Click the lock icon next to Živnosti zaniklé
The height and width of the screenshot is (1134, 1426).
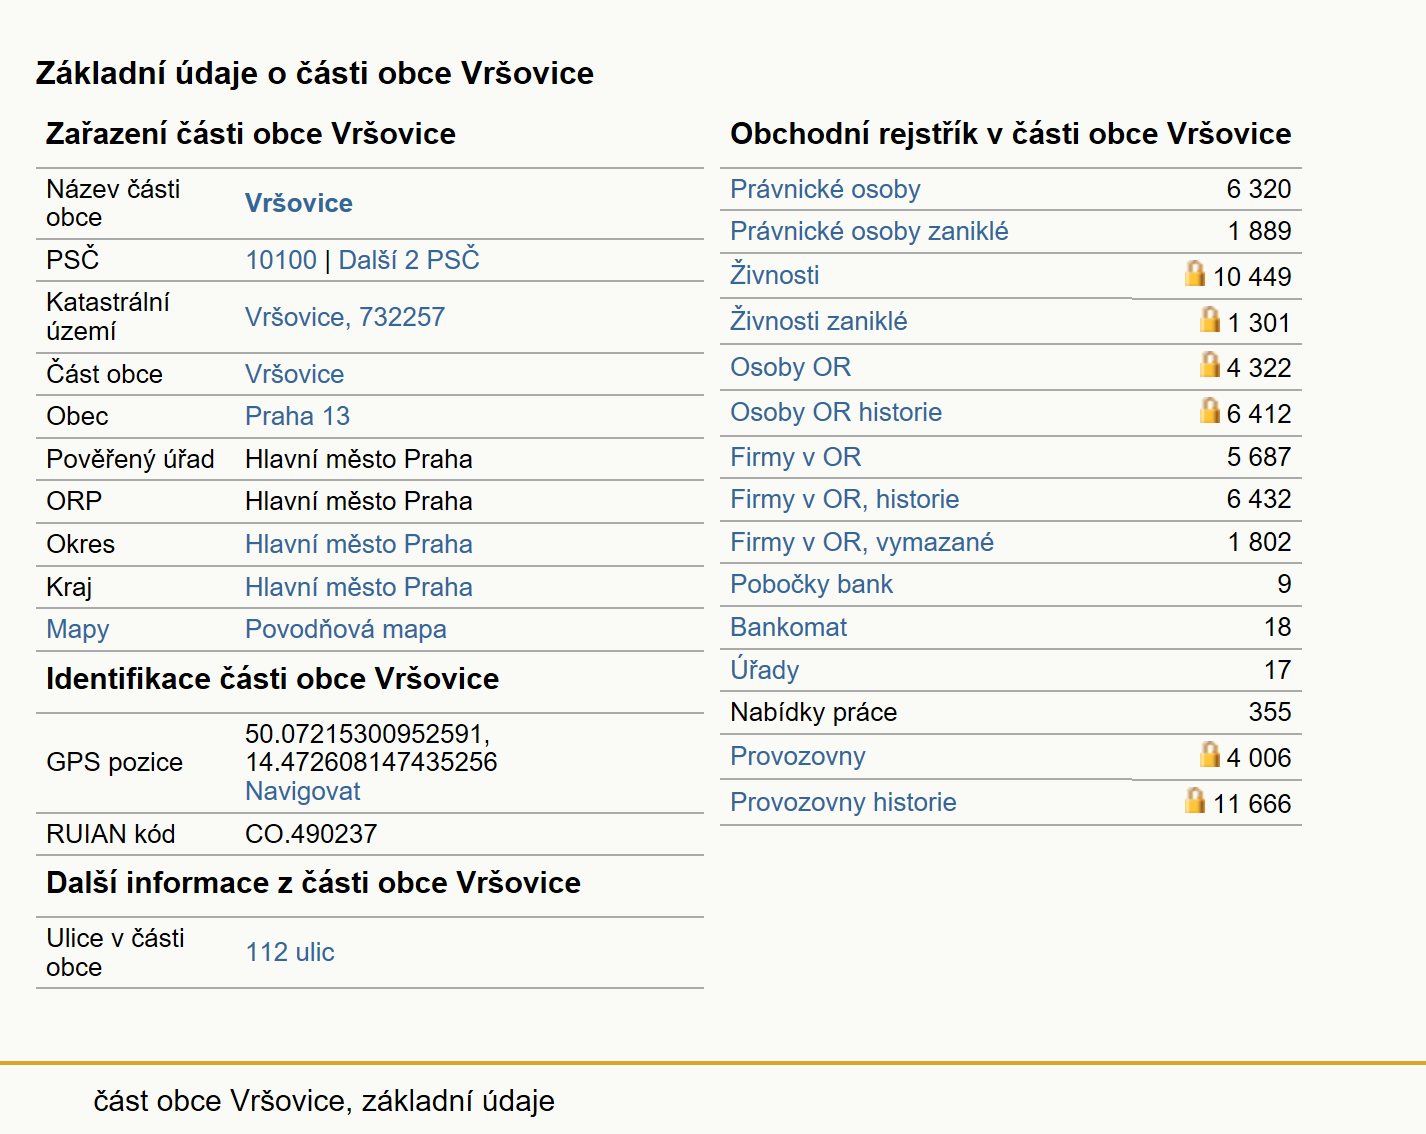click(1209, 319)
